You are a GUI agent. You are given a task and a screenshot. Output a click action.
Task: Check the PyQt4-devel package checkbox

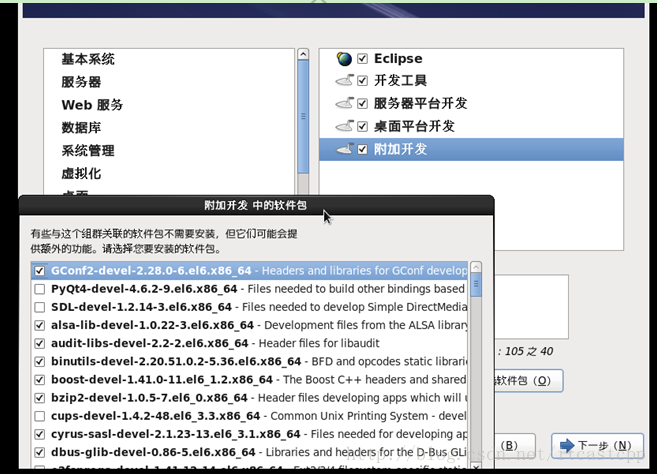[40, 289]
